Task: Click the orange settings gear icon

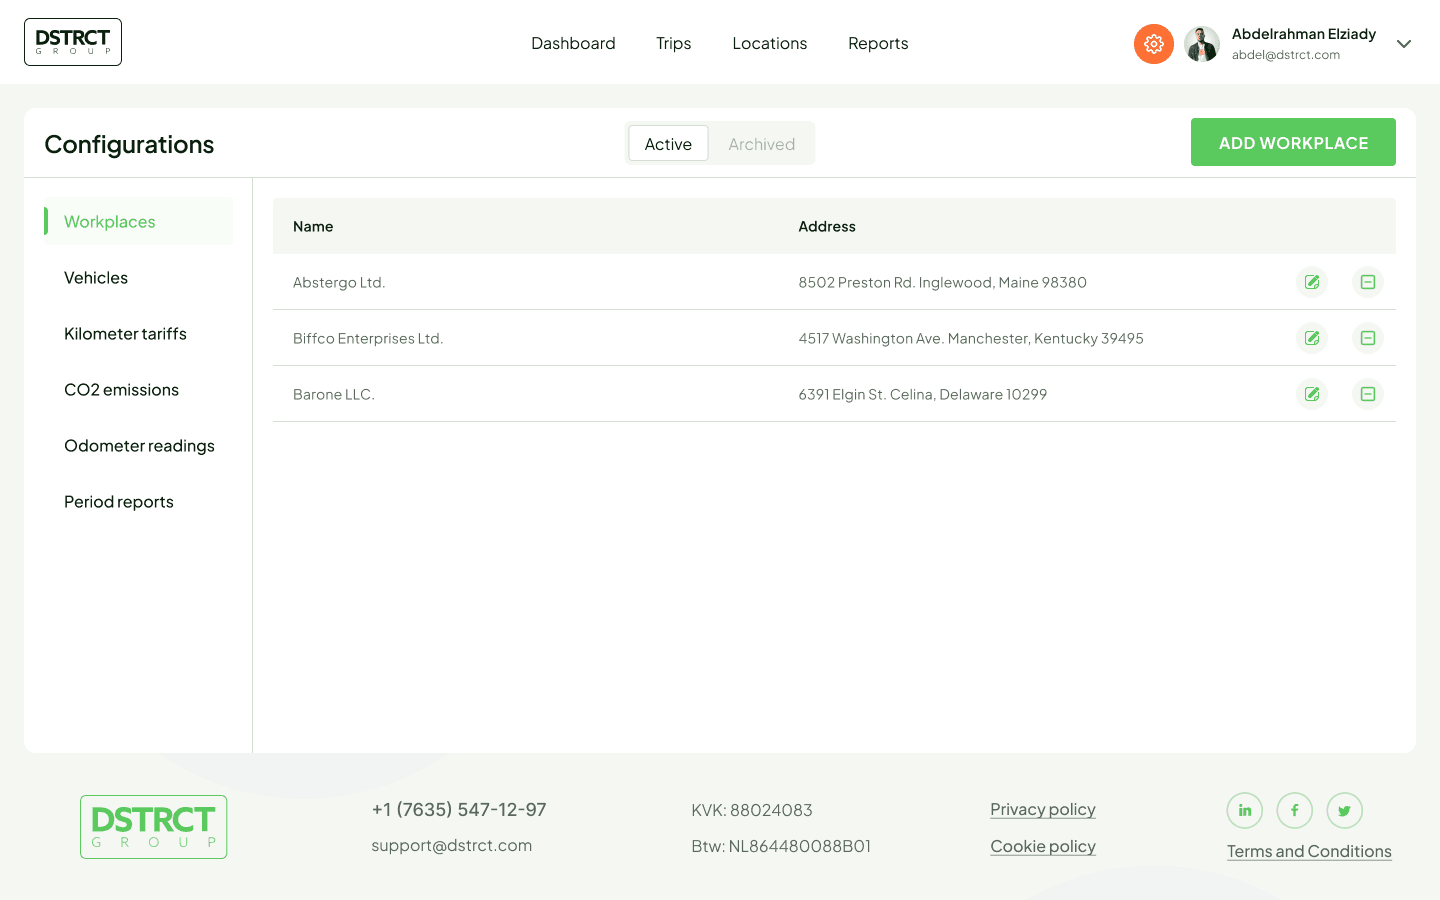Action: (1153, 44)
